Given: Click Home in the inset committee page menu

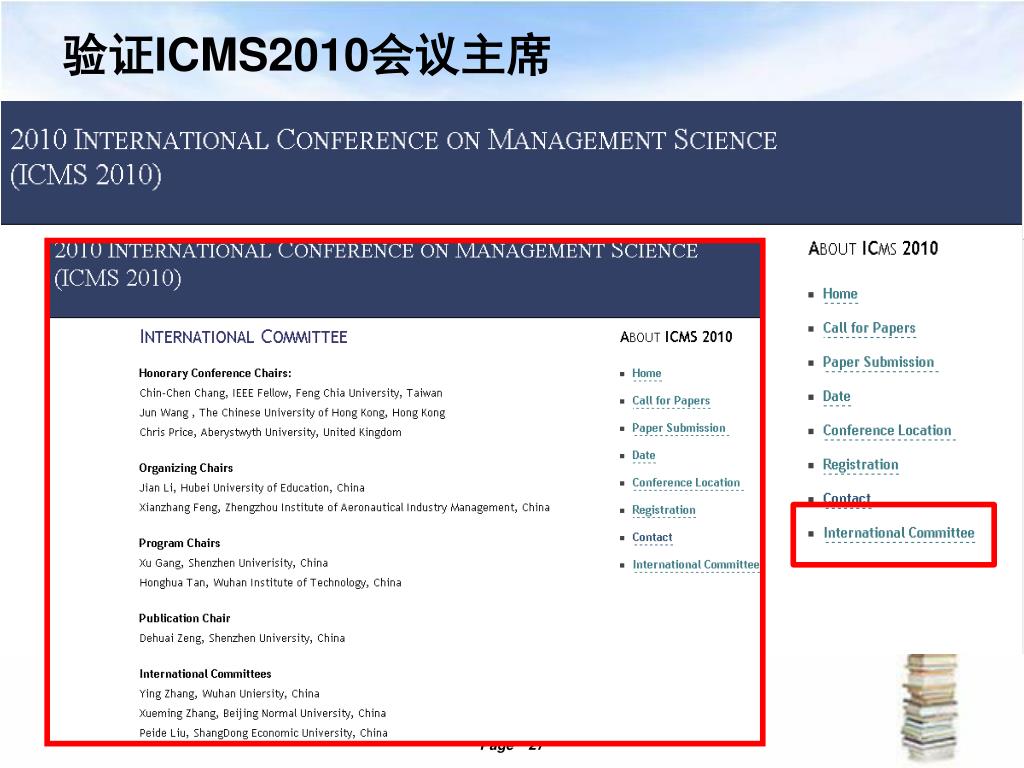Looking at the screenshot, I should tap(647, 373).
